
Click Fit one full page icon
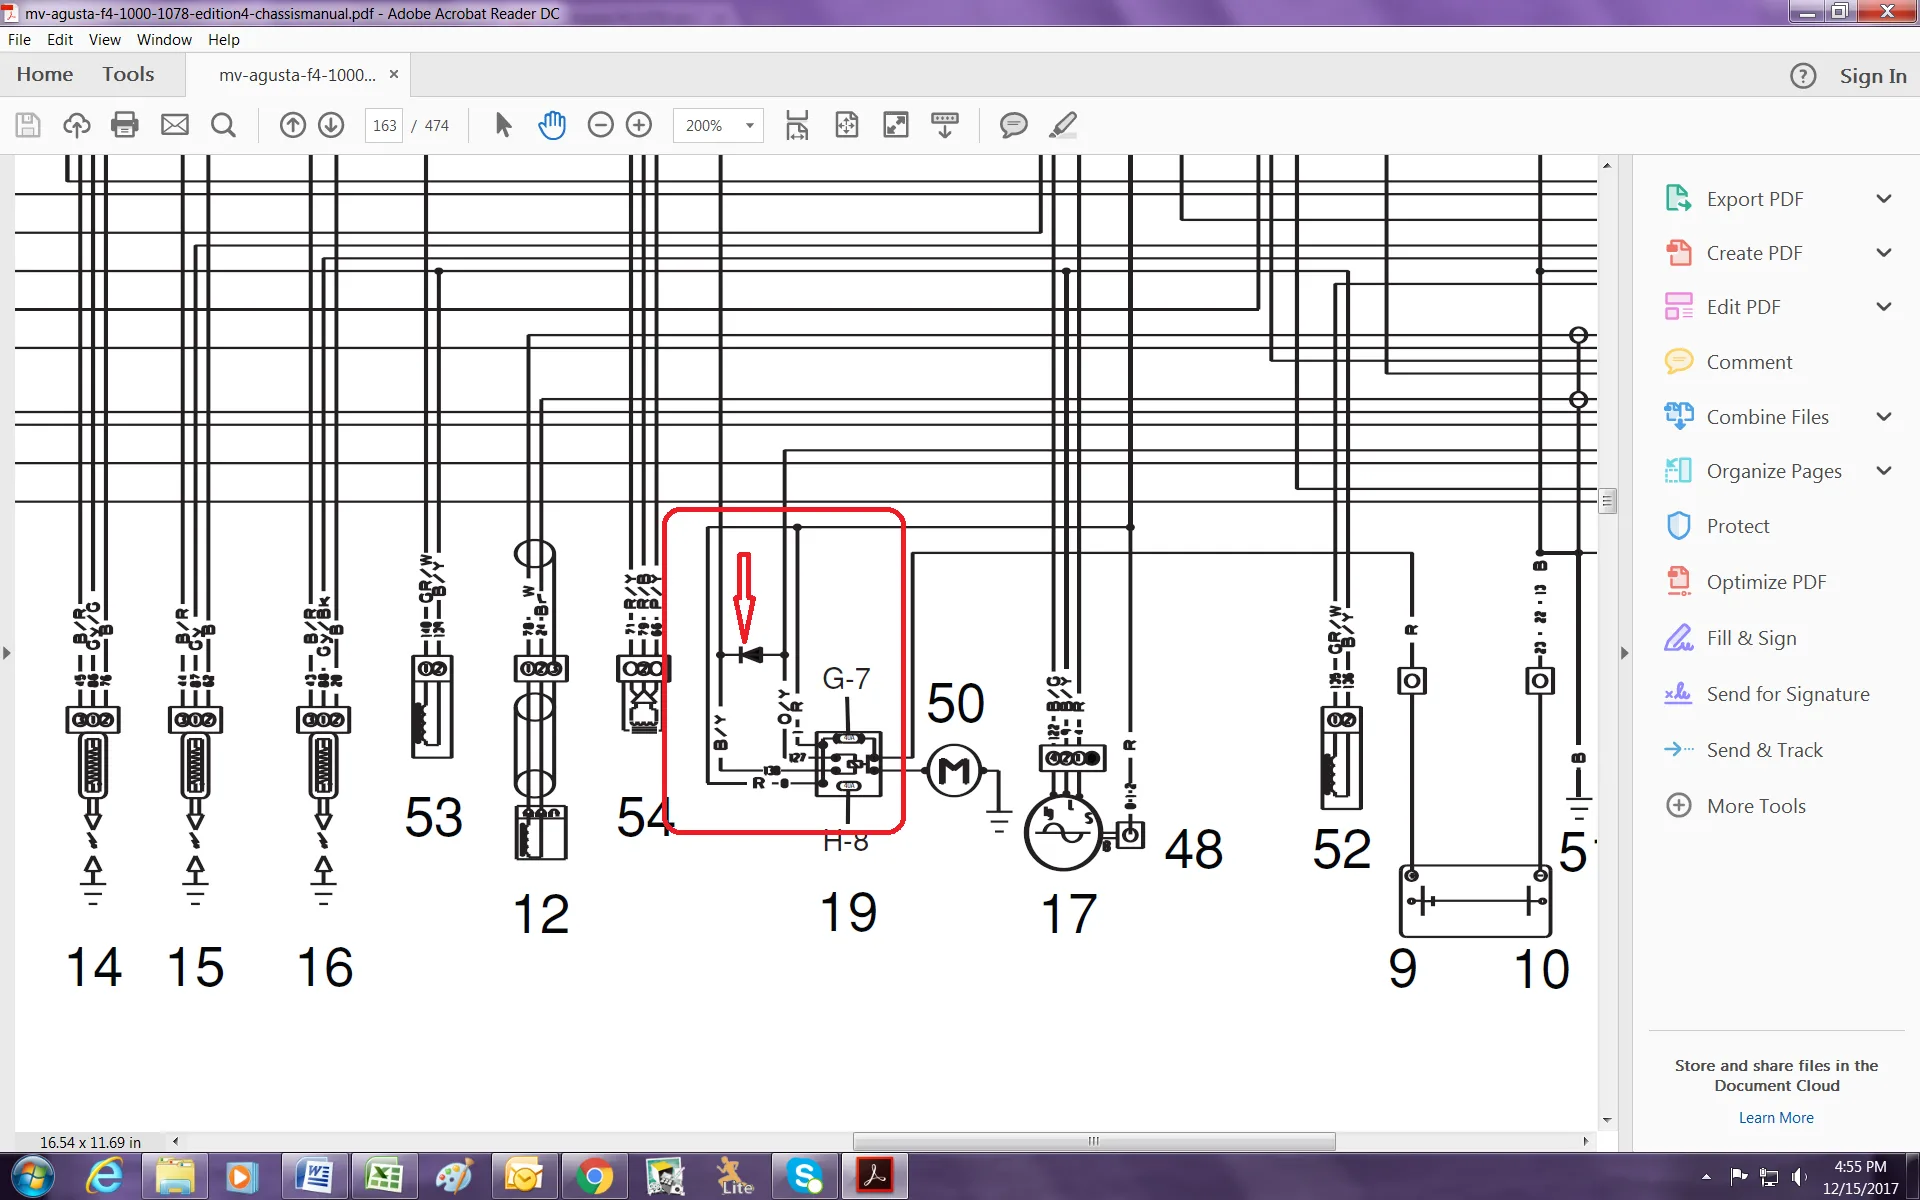pyautogui.click(x=847, y=125)
